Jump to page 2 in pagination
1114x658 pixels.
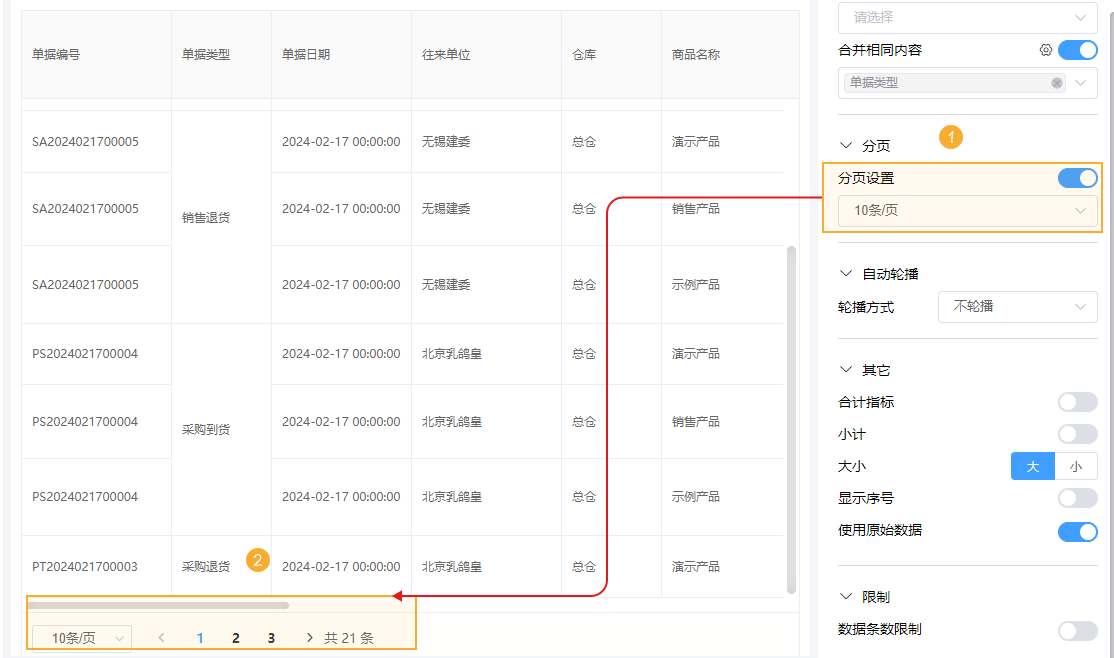236,637
